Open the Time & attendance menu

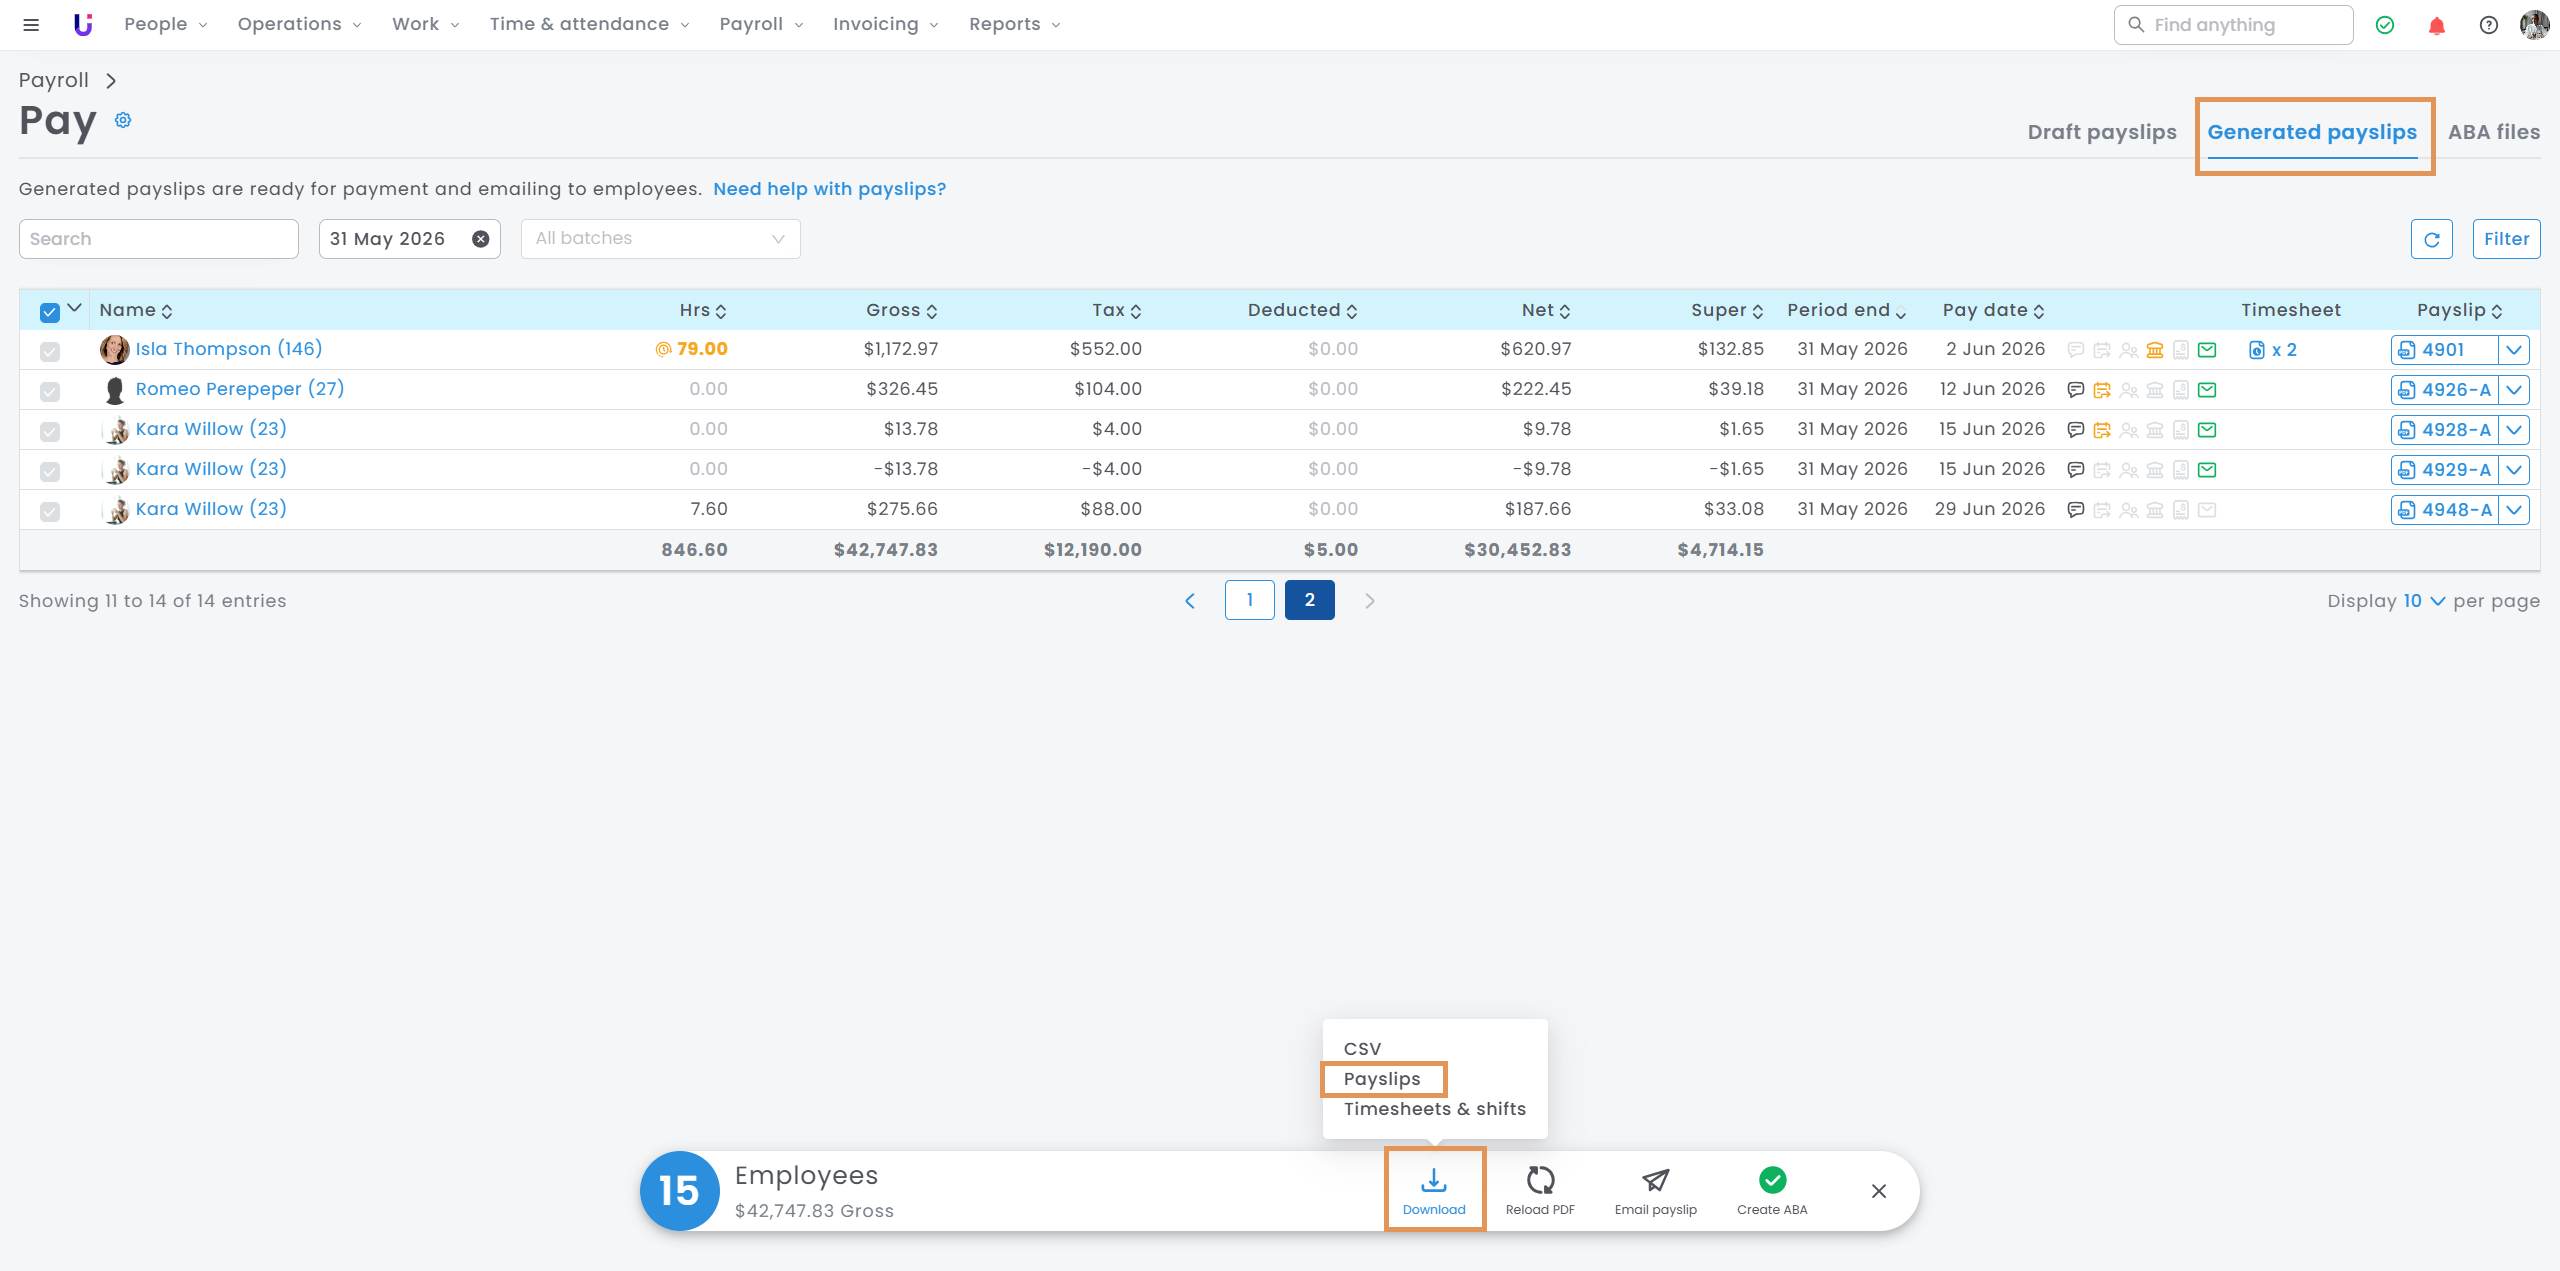[589, 24]
